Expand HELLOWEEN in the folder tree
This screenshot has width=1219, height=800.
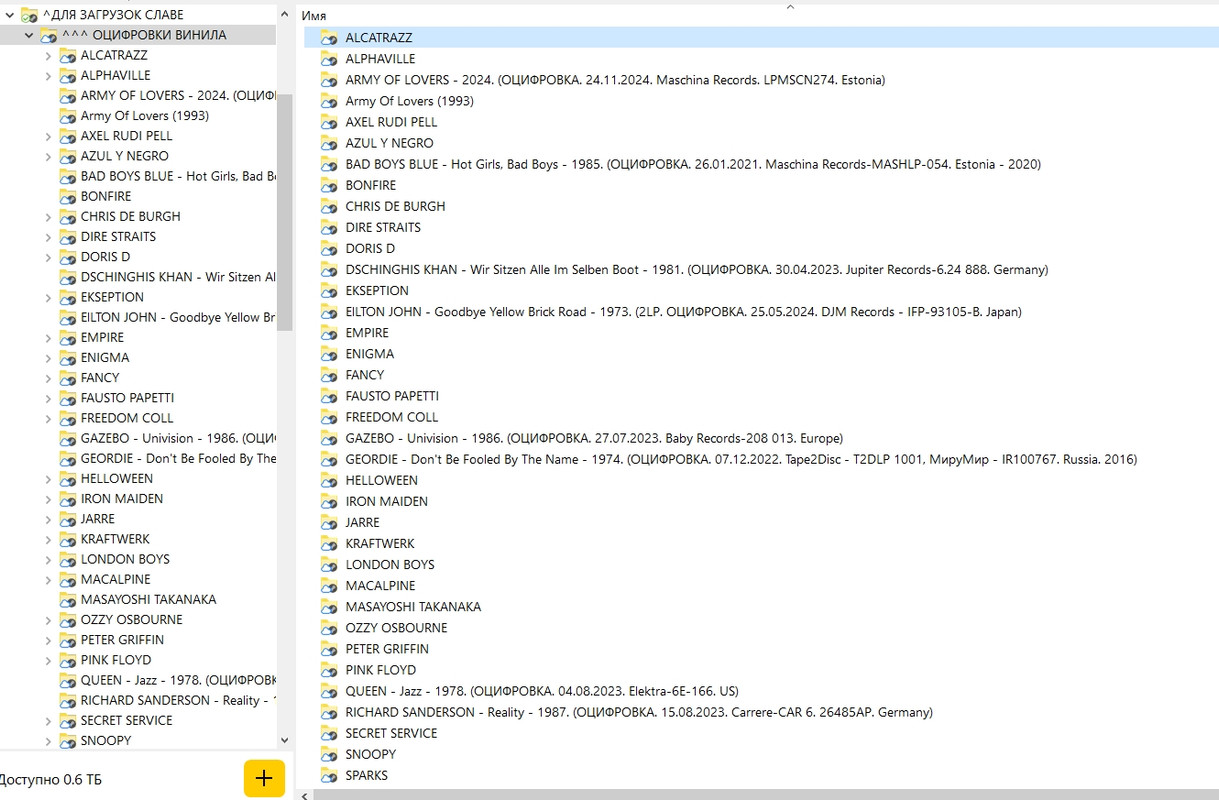(x=48, y=479)
